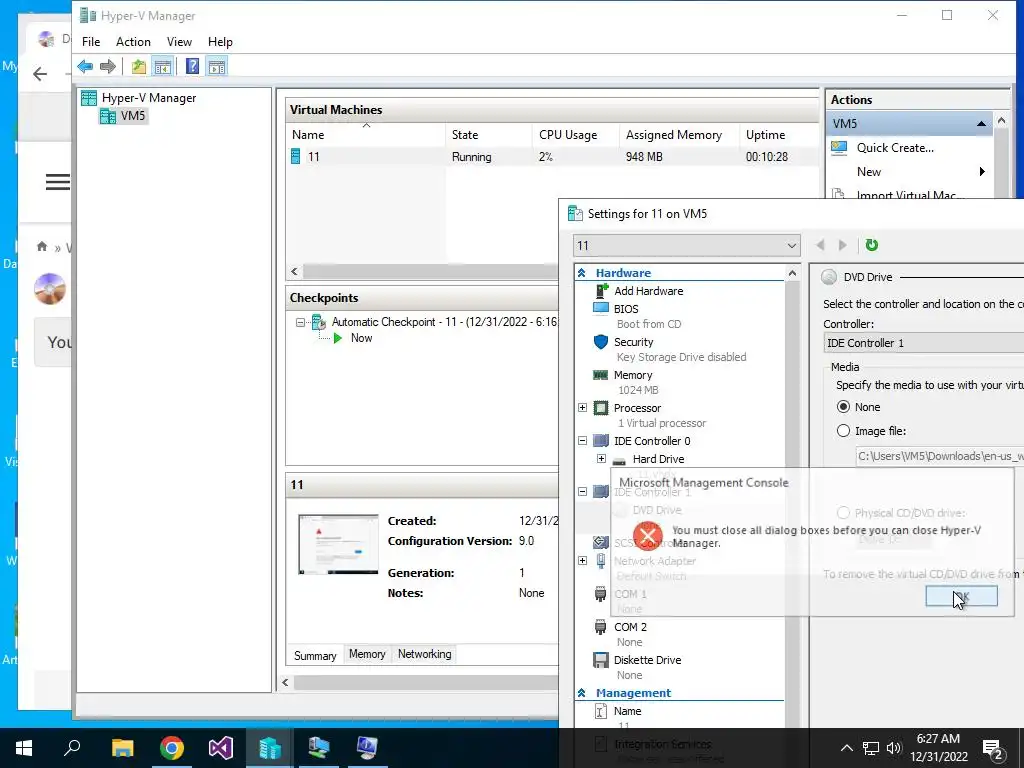Viewport: 1024px width, 768px height.
Task: Select Name under Management
Action: click(x=627, y=711)
